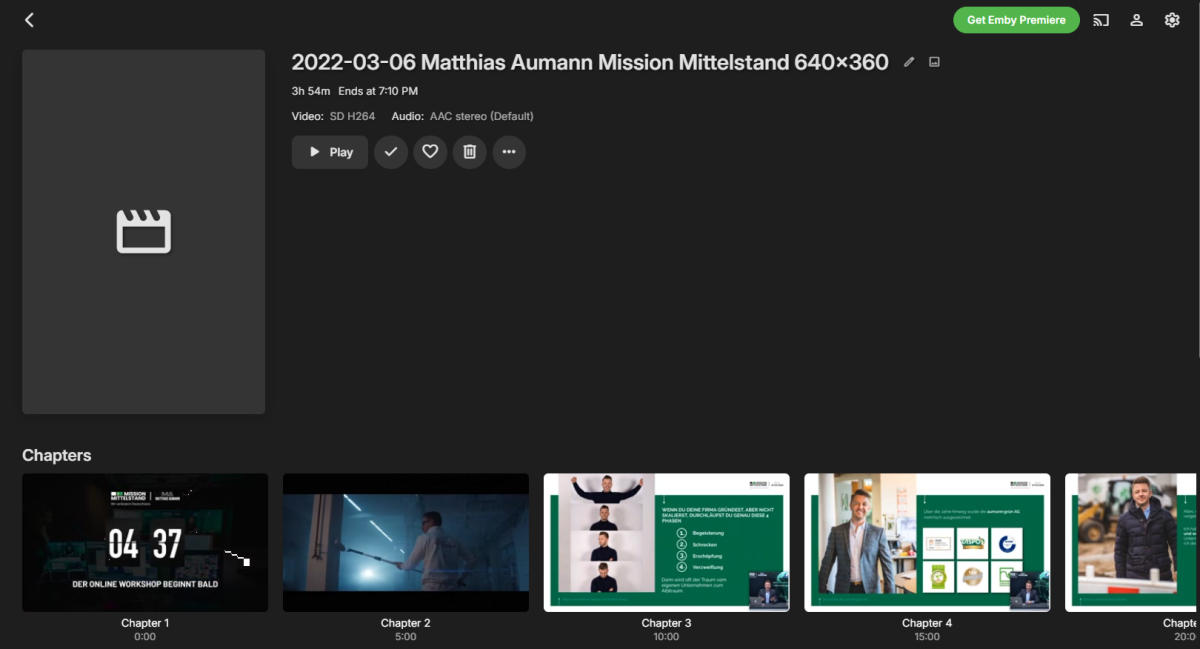
Task: Edit metadata using the pencil icon
Action: (909, 61)
